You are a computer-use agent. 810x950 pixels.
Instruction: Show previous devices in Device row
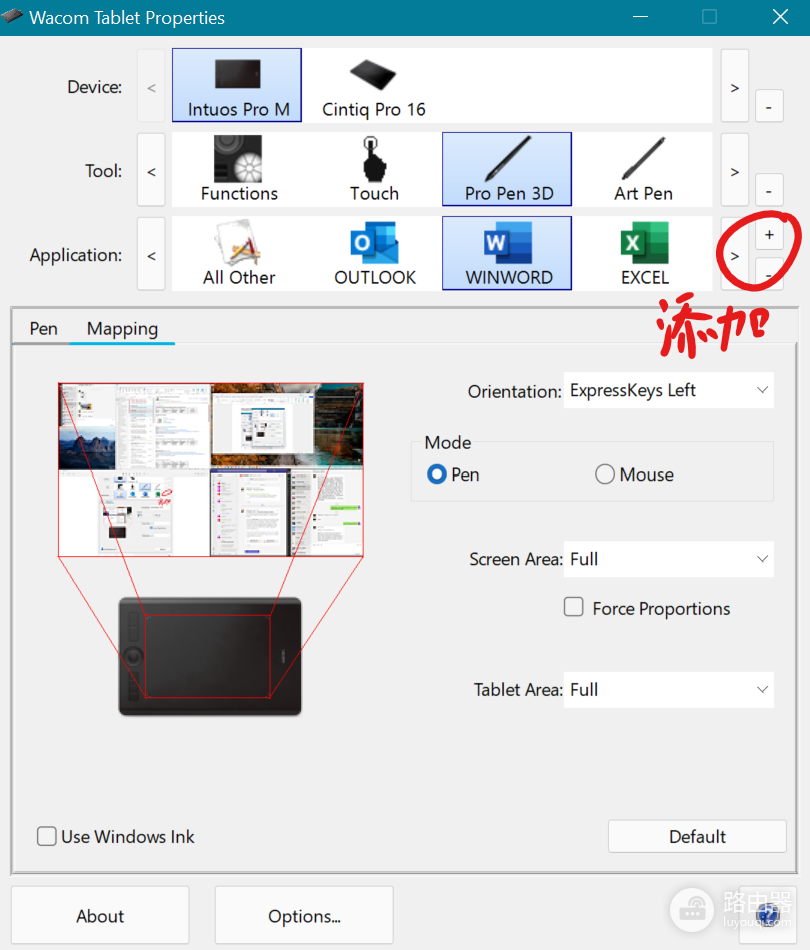151,85
